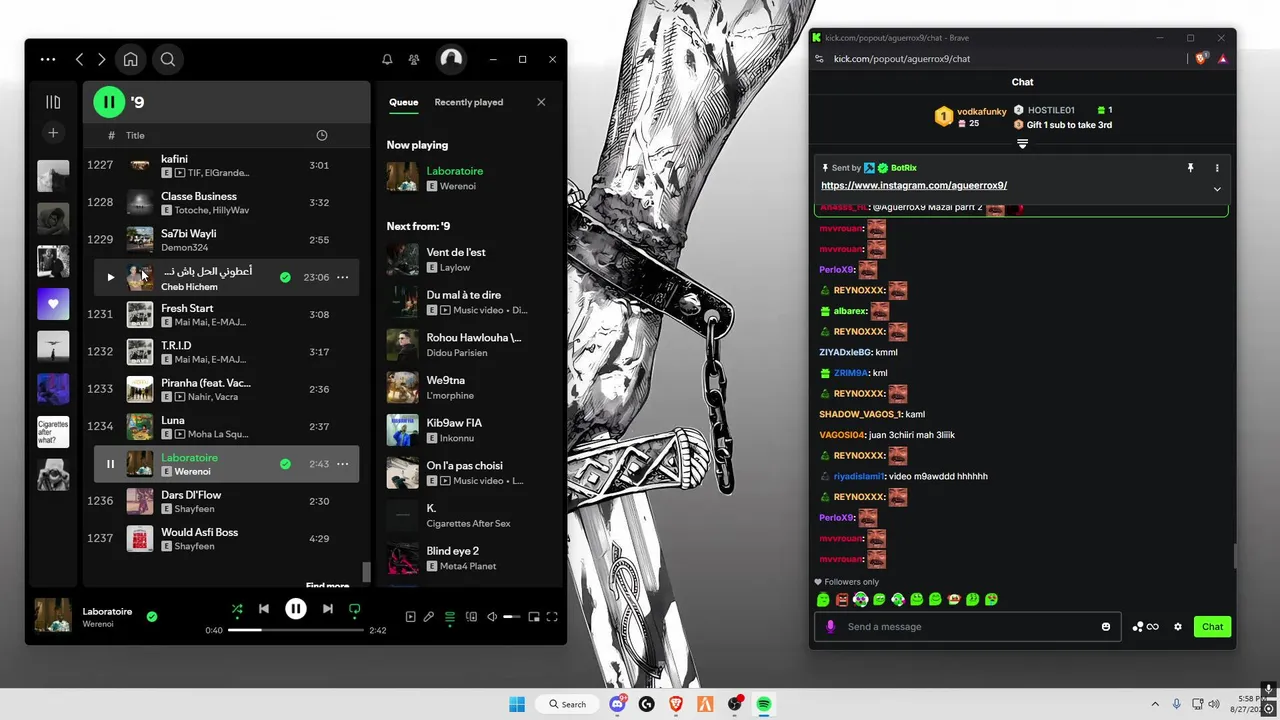The image size is (1280, 720).
Task: Sort tracks by the duration clock header
Action: (322, 135)
